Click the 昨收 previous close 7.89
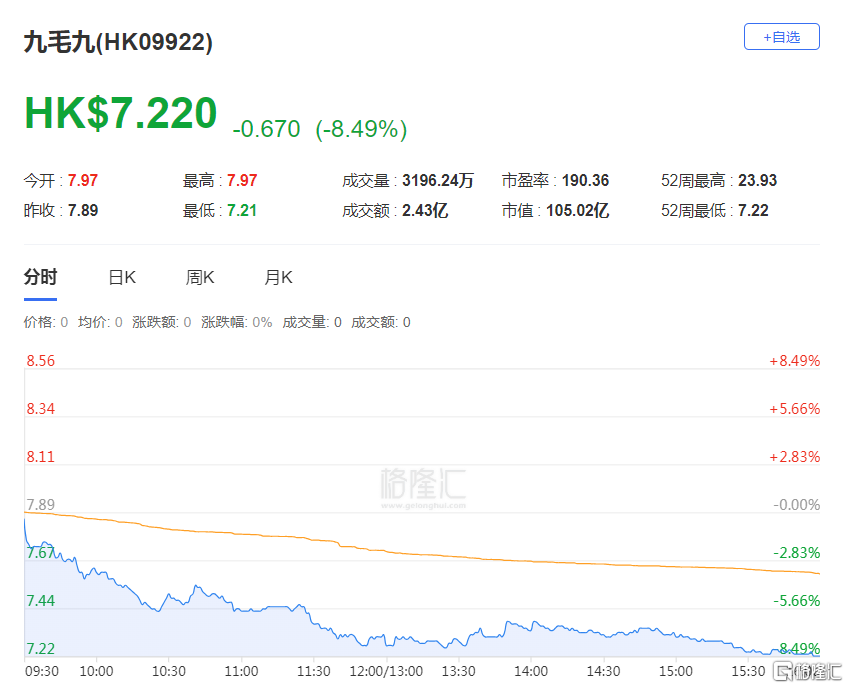The width and height of the screenshot is (848, 688). (83, 210)
